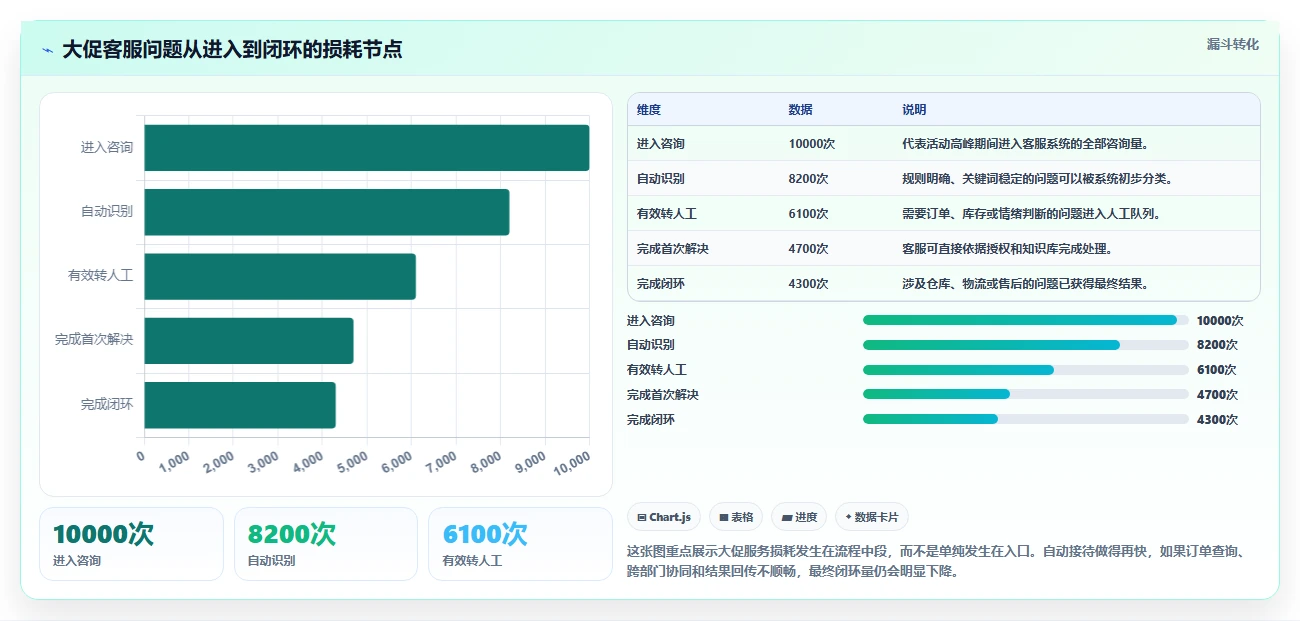This screenshot has height=621, width=1300.
Task: Select the Chart.js tag chip
Action: point(664,517)
